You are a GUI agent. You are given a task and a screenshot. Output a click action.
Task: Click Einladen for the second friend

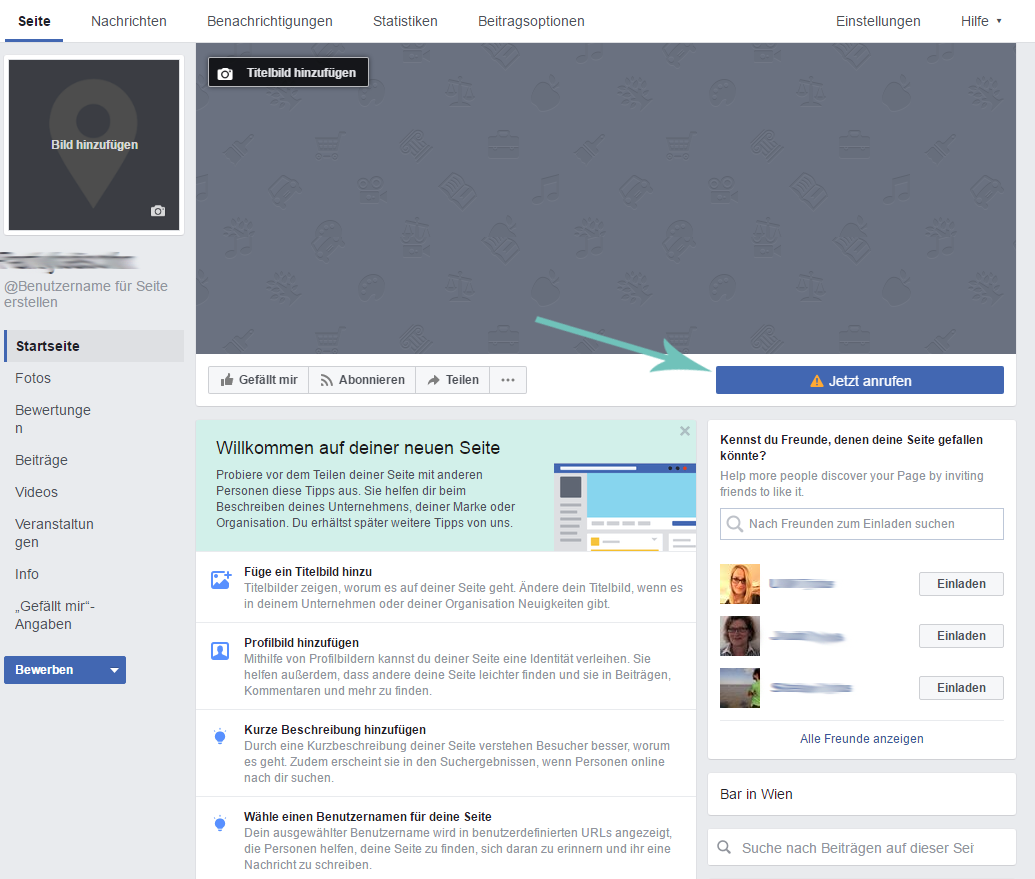click(961, 636)
